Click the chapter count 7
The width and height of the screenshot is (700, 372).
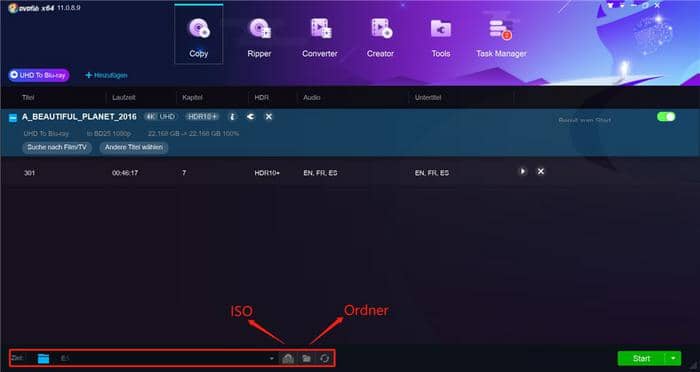point(184,173)
